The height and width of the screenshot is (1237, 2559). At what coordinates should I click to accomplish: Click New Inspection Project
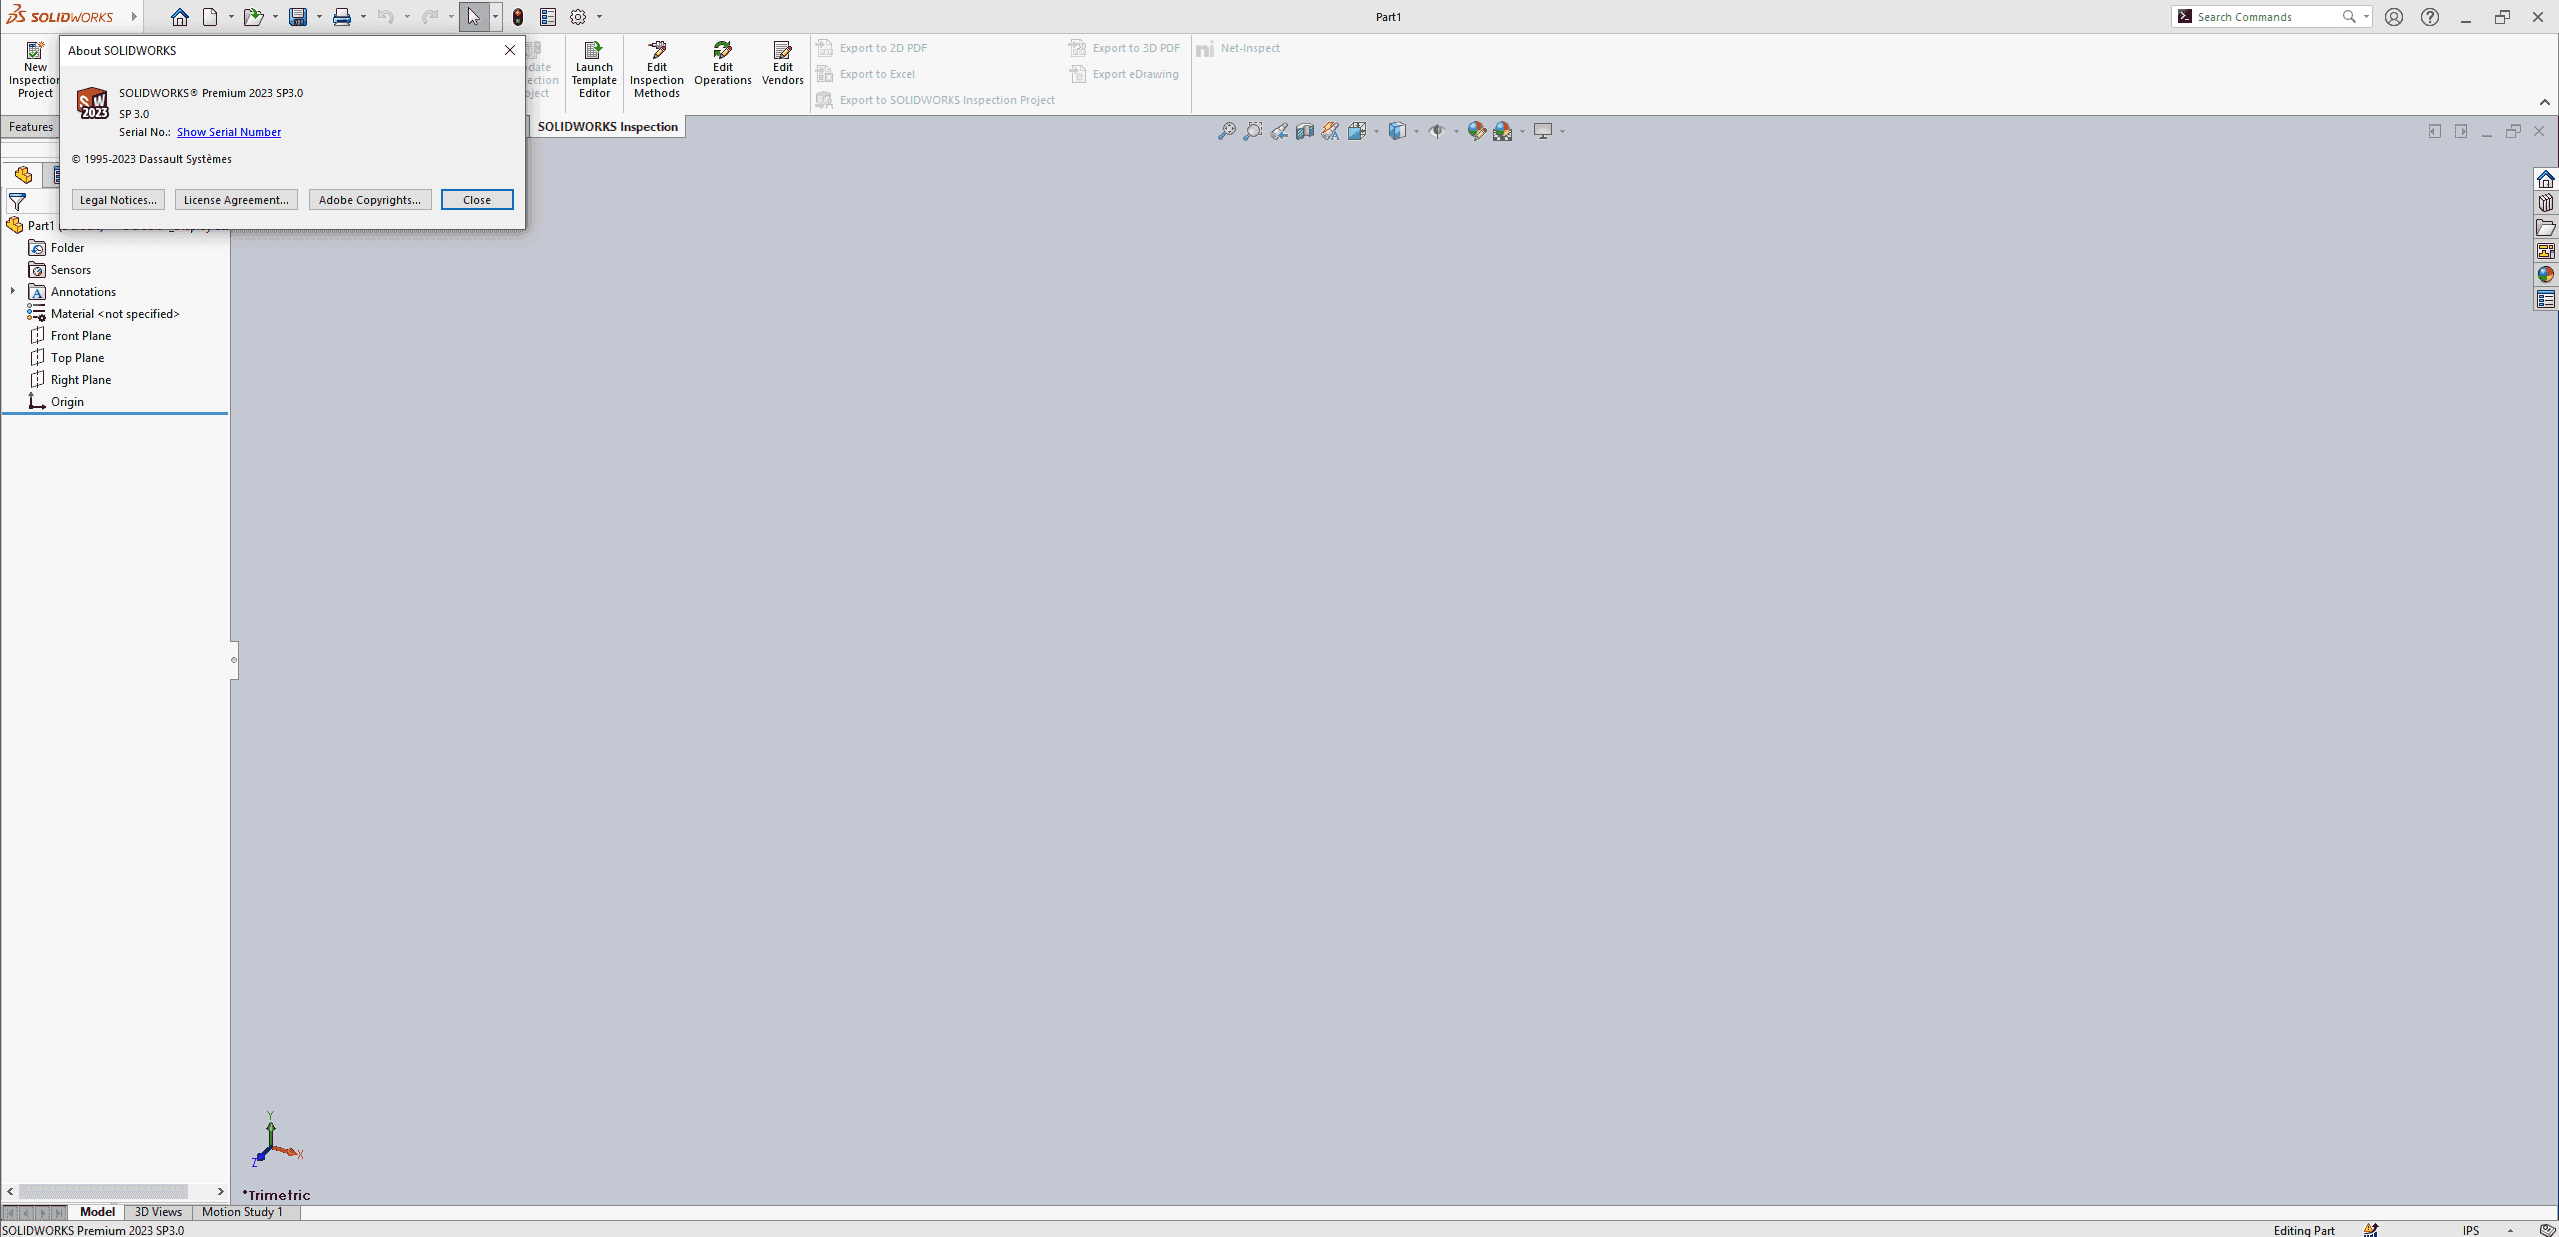tap(34, 70)
